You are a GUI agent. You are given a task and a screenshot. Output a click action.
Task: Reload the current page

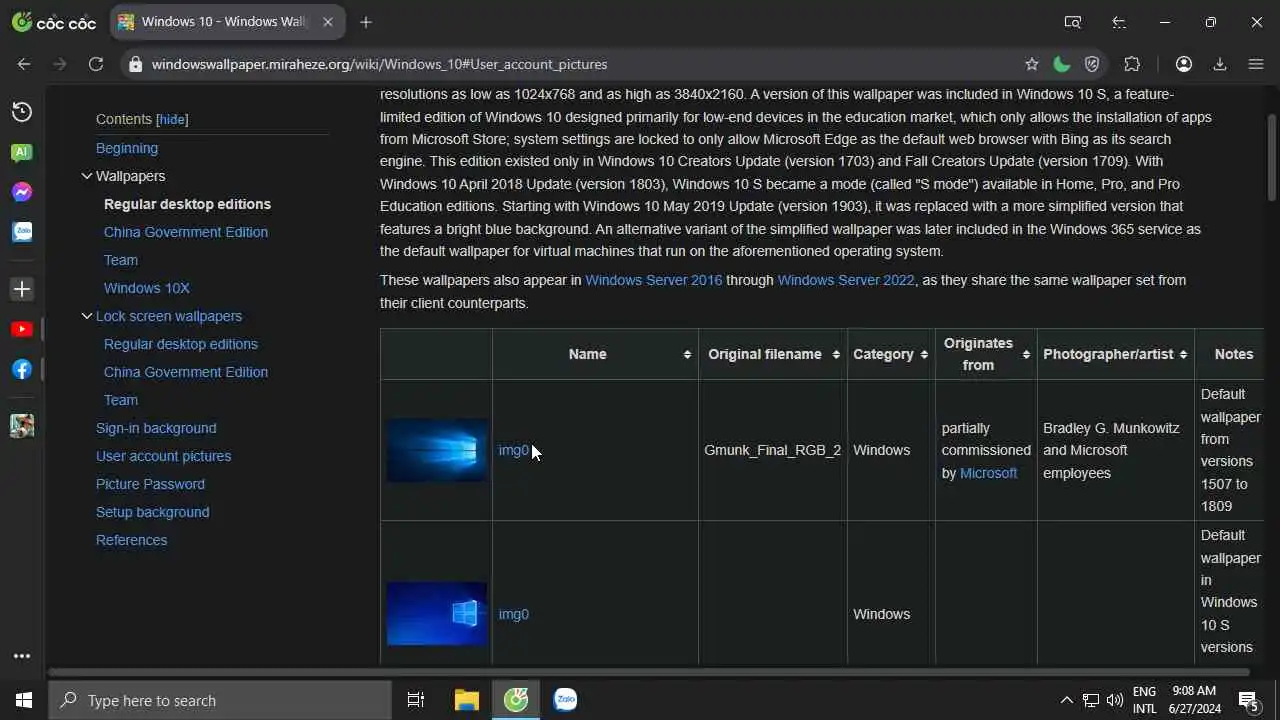pos(96,64)
